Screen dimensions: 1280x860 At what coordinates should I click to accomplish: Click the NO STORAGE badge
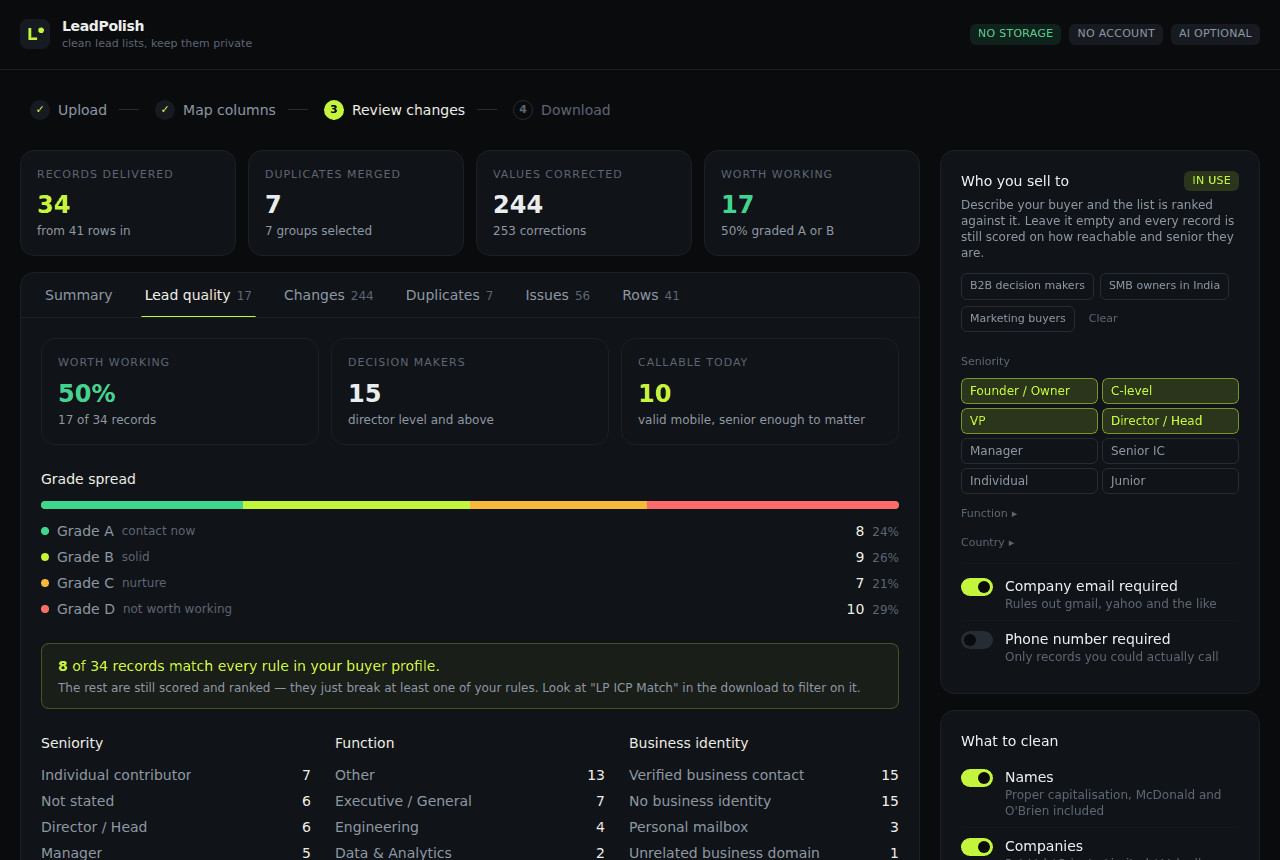1015,34
